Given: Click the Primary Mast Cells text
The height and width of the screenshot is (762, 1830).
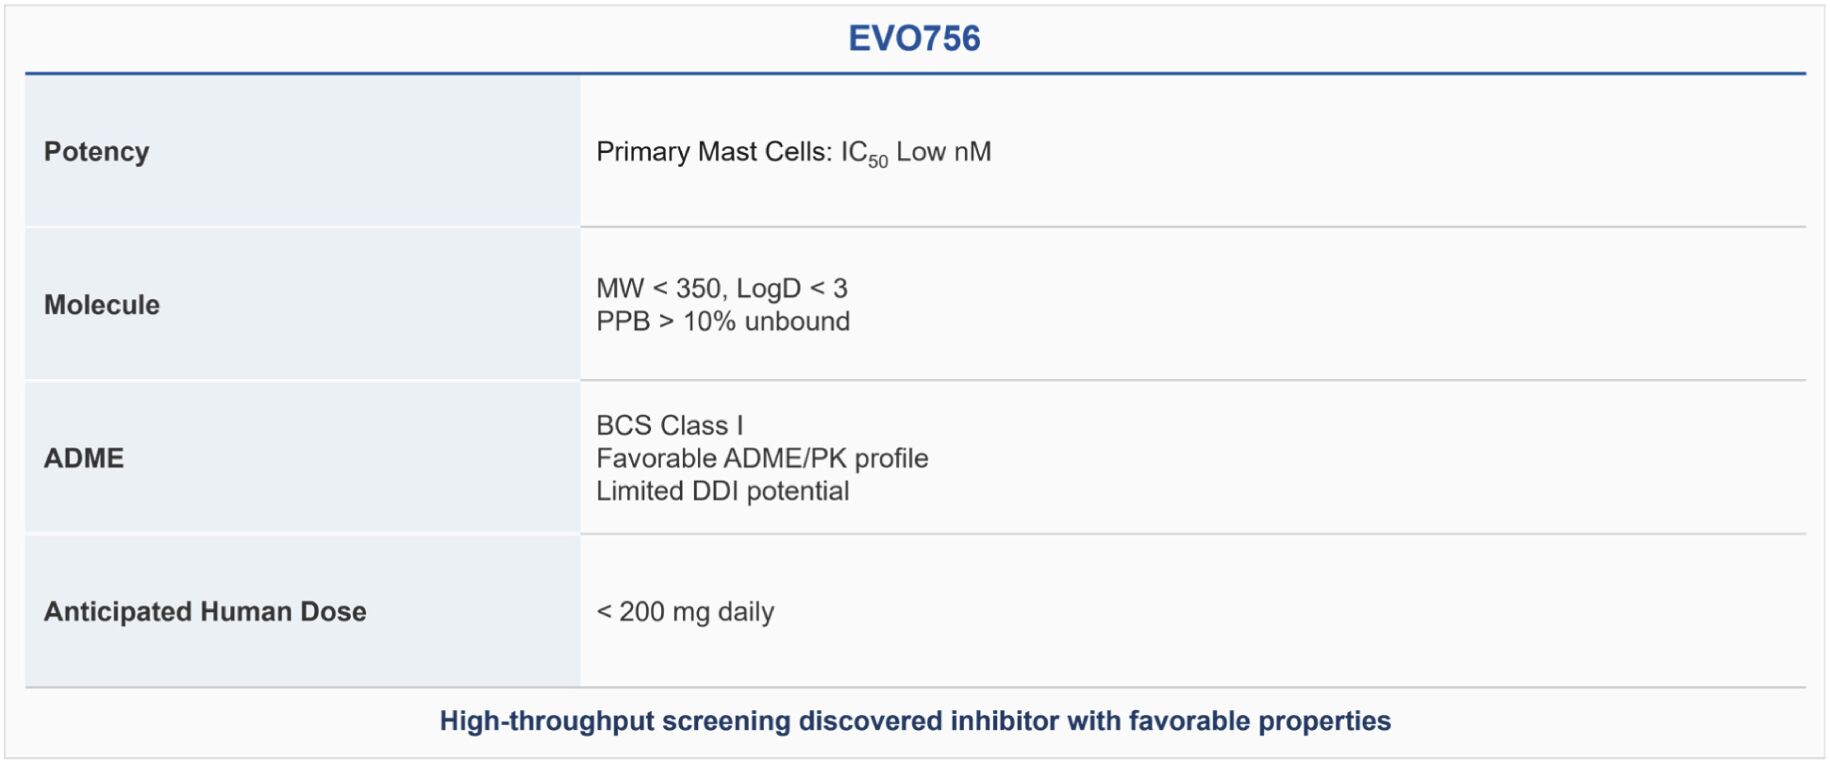Looking at the screenshot, I should [713, 152].
